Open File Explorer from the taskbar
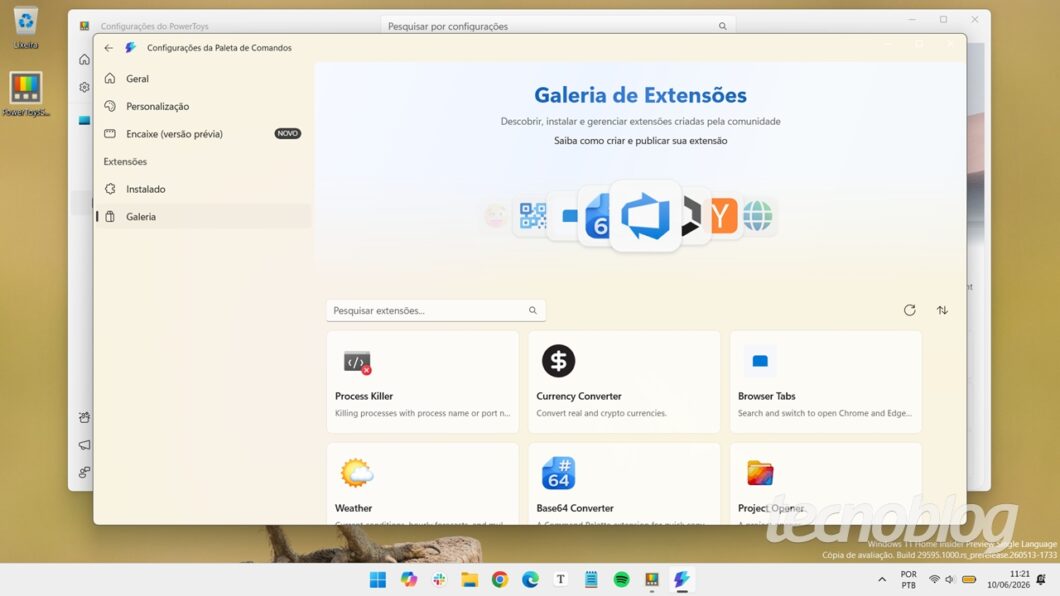Screen dimensions: 1060x596 [x=469, y=579]
